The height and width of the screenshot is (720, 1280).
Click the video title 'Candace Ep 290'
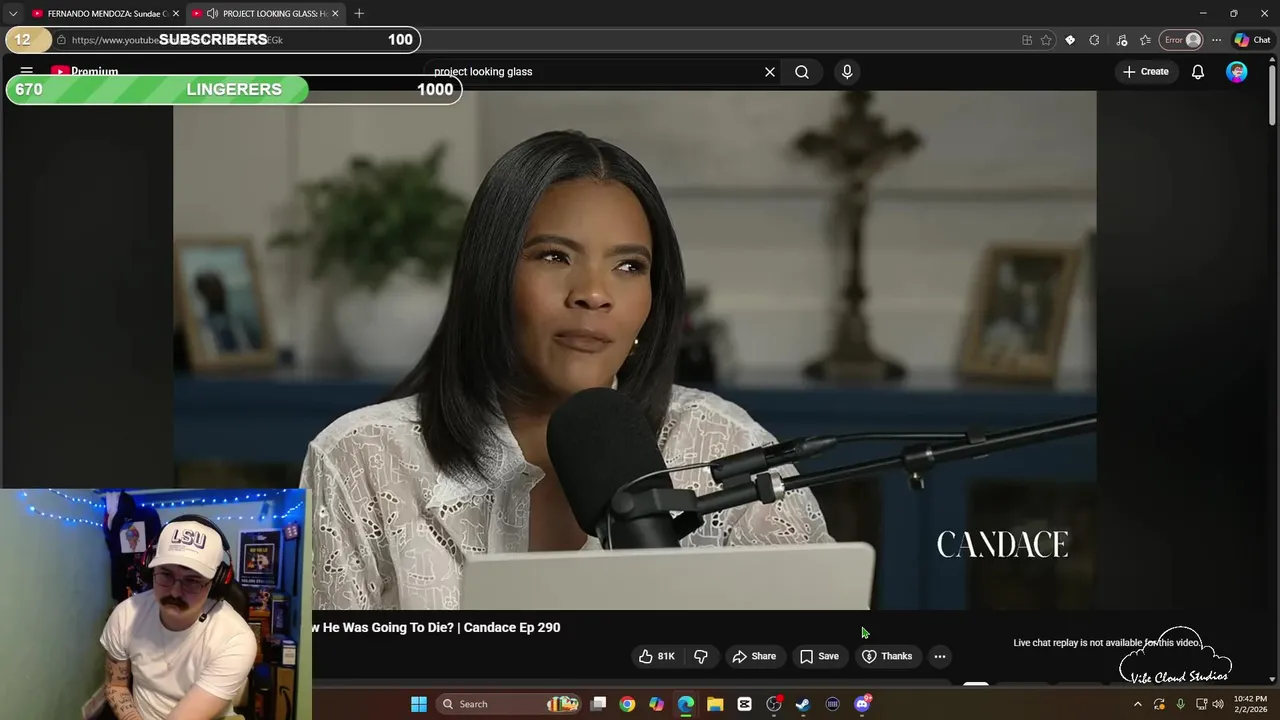511,627
